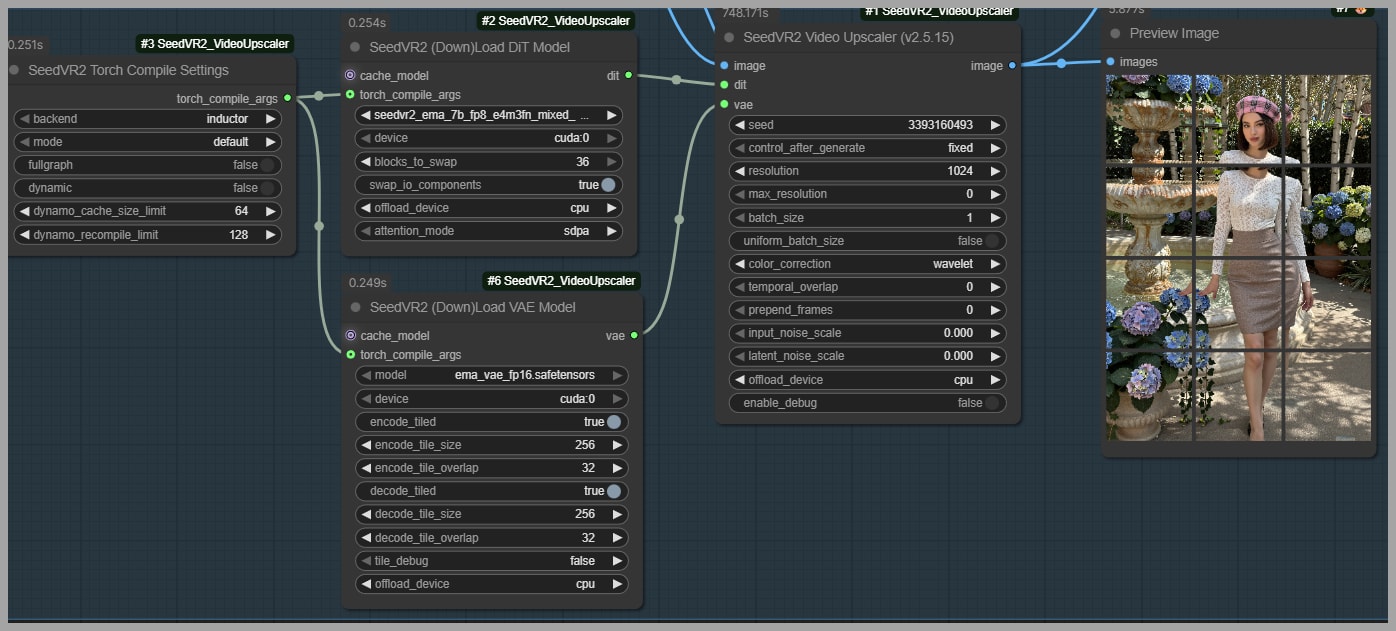Toggle the fullgraph switch
The height and width of the screenshot is (631, 1396).
point(268,165)
